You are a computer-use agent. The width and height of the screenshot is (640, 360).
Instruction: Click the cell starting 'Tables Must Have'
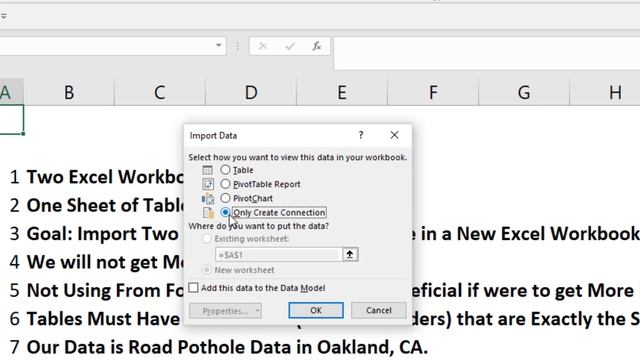pos(103,319)
